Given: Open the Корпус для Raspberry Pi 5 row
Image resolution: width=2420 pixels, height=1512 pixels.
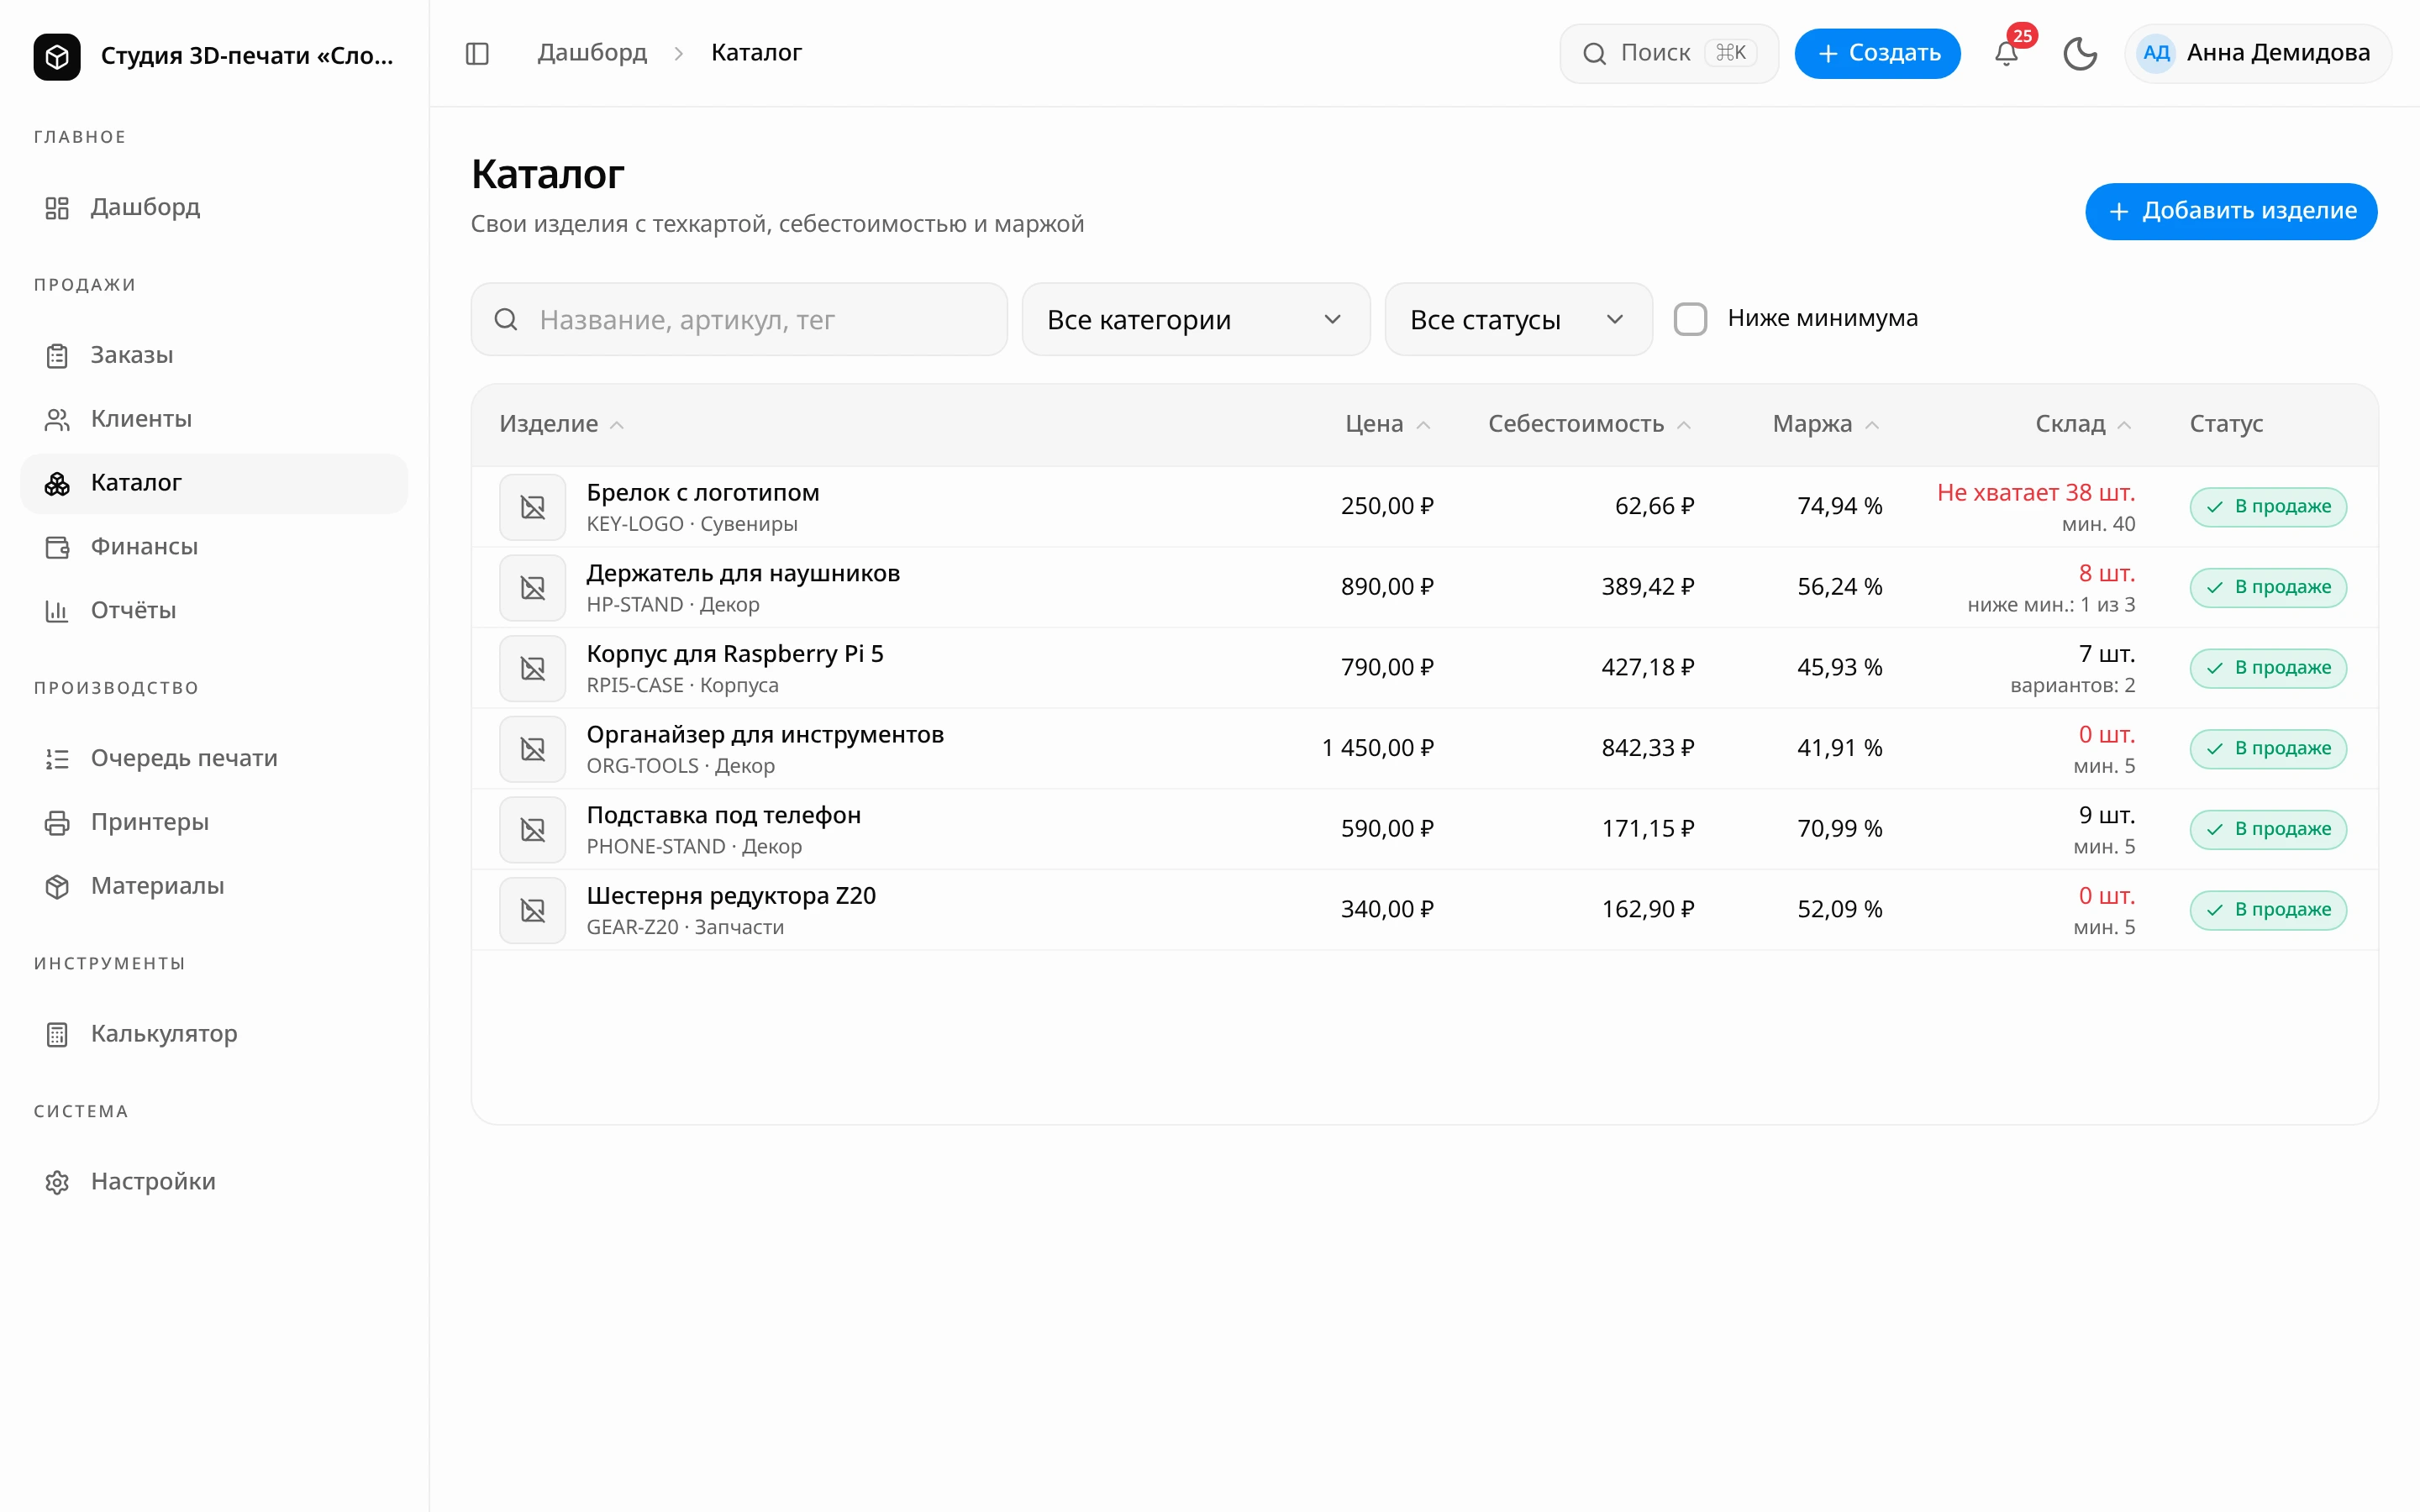Looking at the screenshot, I should [x=1424, y=668].
